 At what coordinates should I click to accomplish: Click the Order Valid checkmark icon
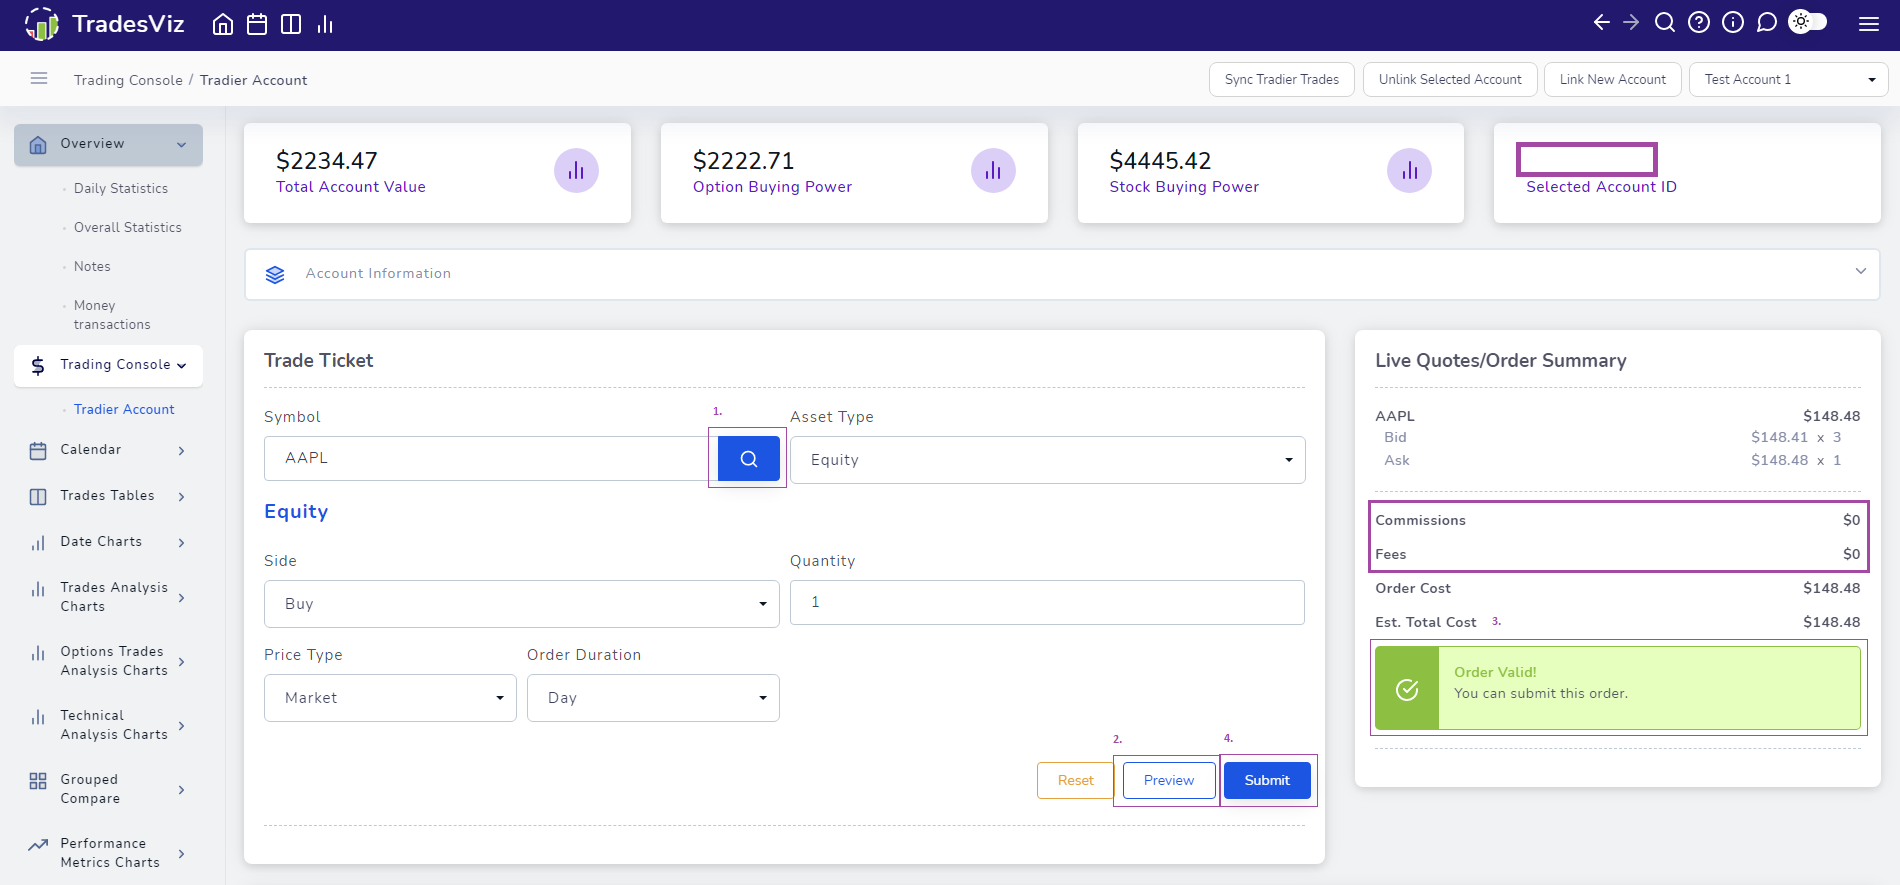(1407, 689)
